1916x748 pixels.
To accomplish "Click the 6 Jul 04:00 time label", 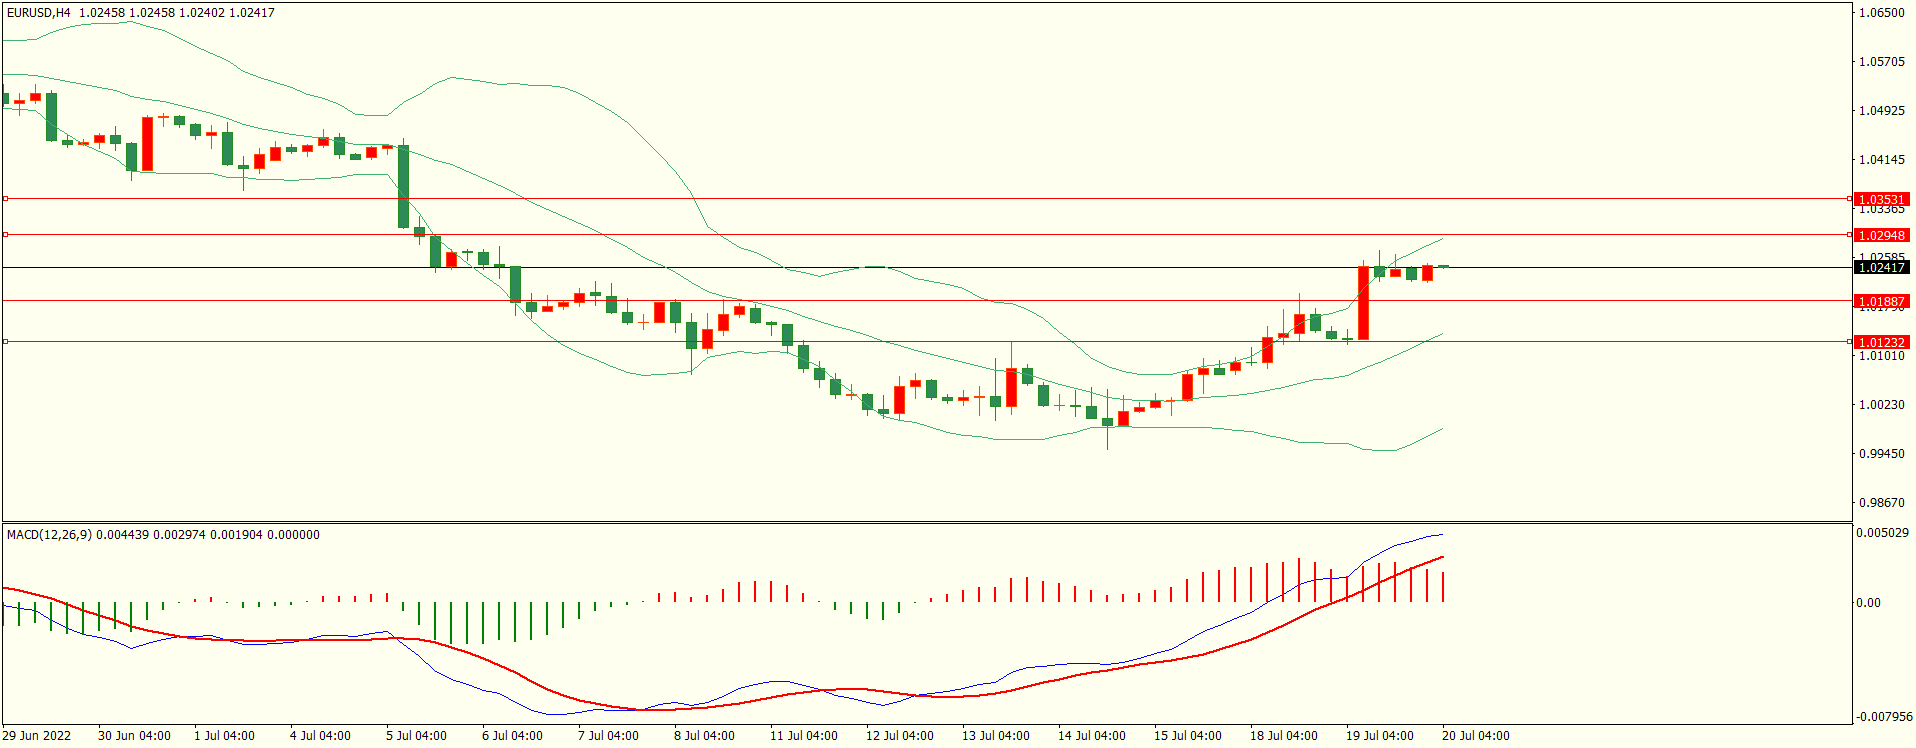I will pyautogui.click(x=512, y=736).
